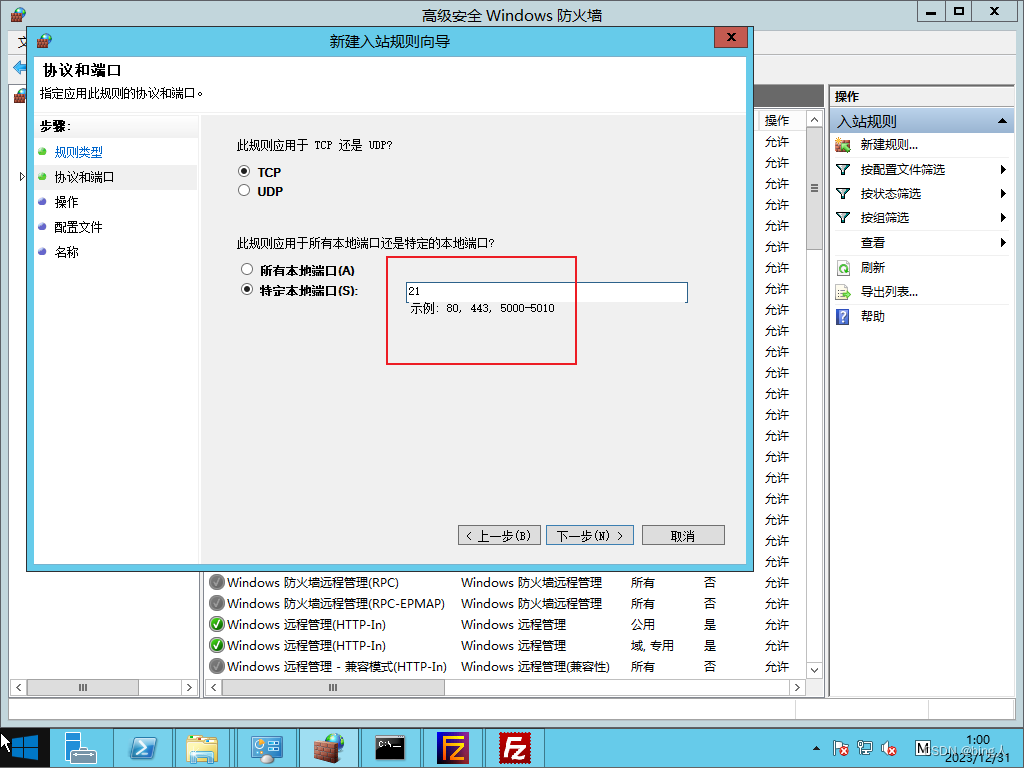Image resolution: width=1024 pixels, height=768 pixels.
Task: Click rules list horizontal scrollbar thumb
Action: tap(333, 687)
